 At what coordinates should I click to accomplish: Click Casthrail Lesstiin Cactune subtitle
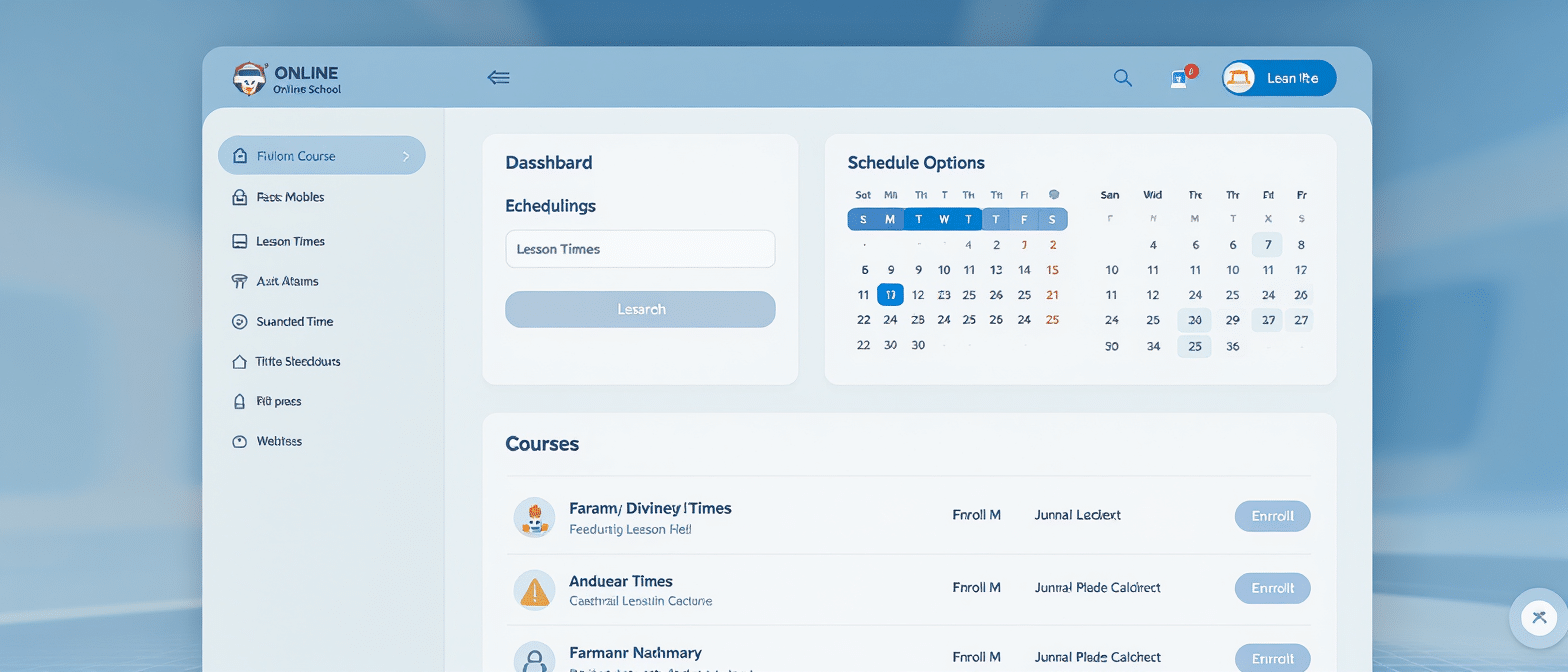[640, 601]
